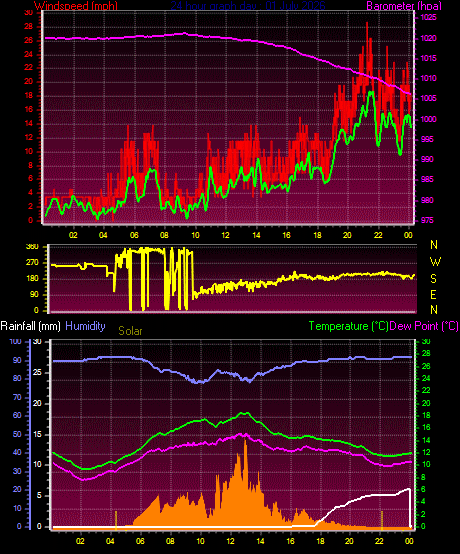Click the blue 70 humidity axis value

[17, 397]
